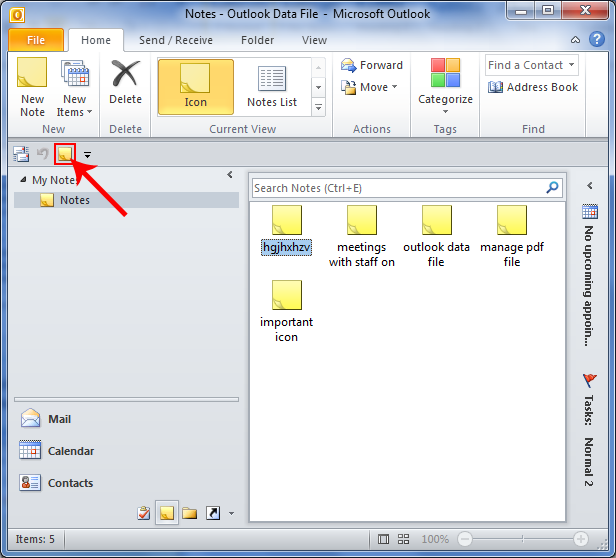616x558 pixels.
Task: Switch to the View tab
Action: click(x=314, y=40)
